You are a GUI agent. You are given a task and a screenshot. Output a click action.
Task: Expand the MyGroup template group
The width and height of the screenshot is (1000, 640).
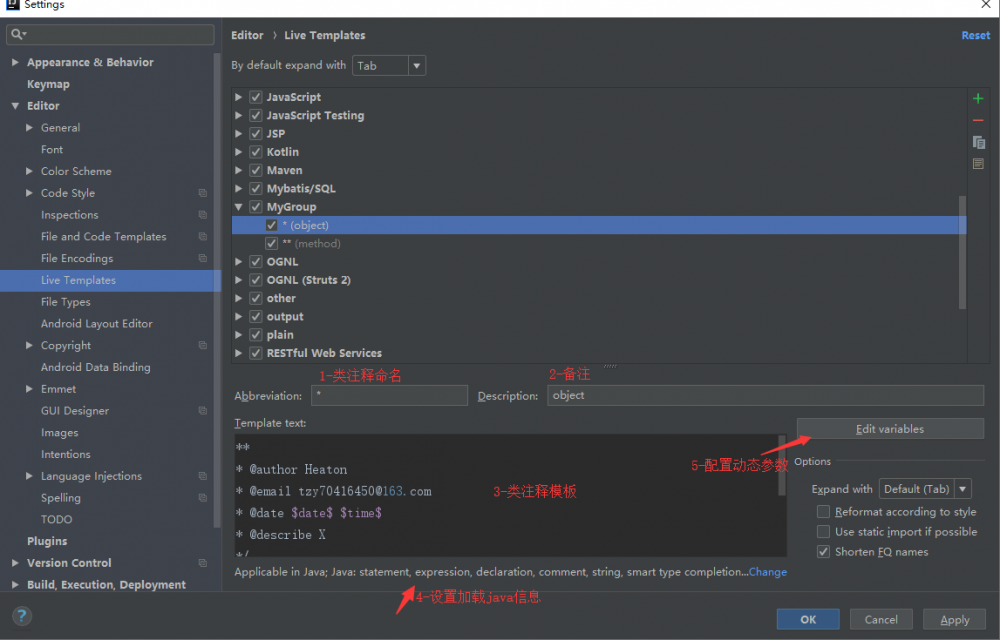pyautogui.click(x=238, y=207)
